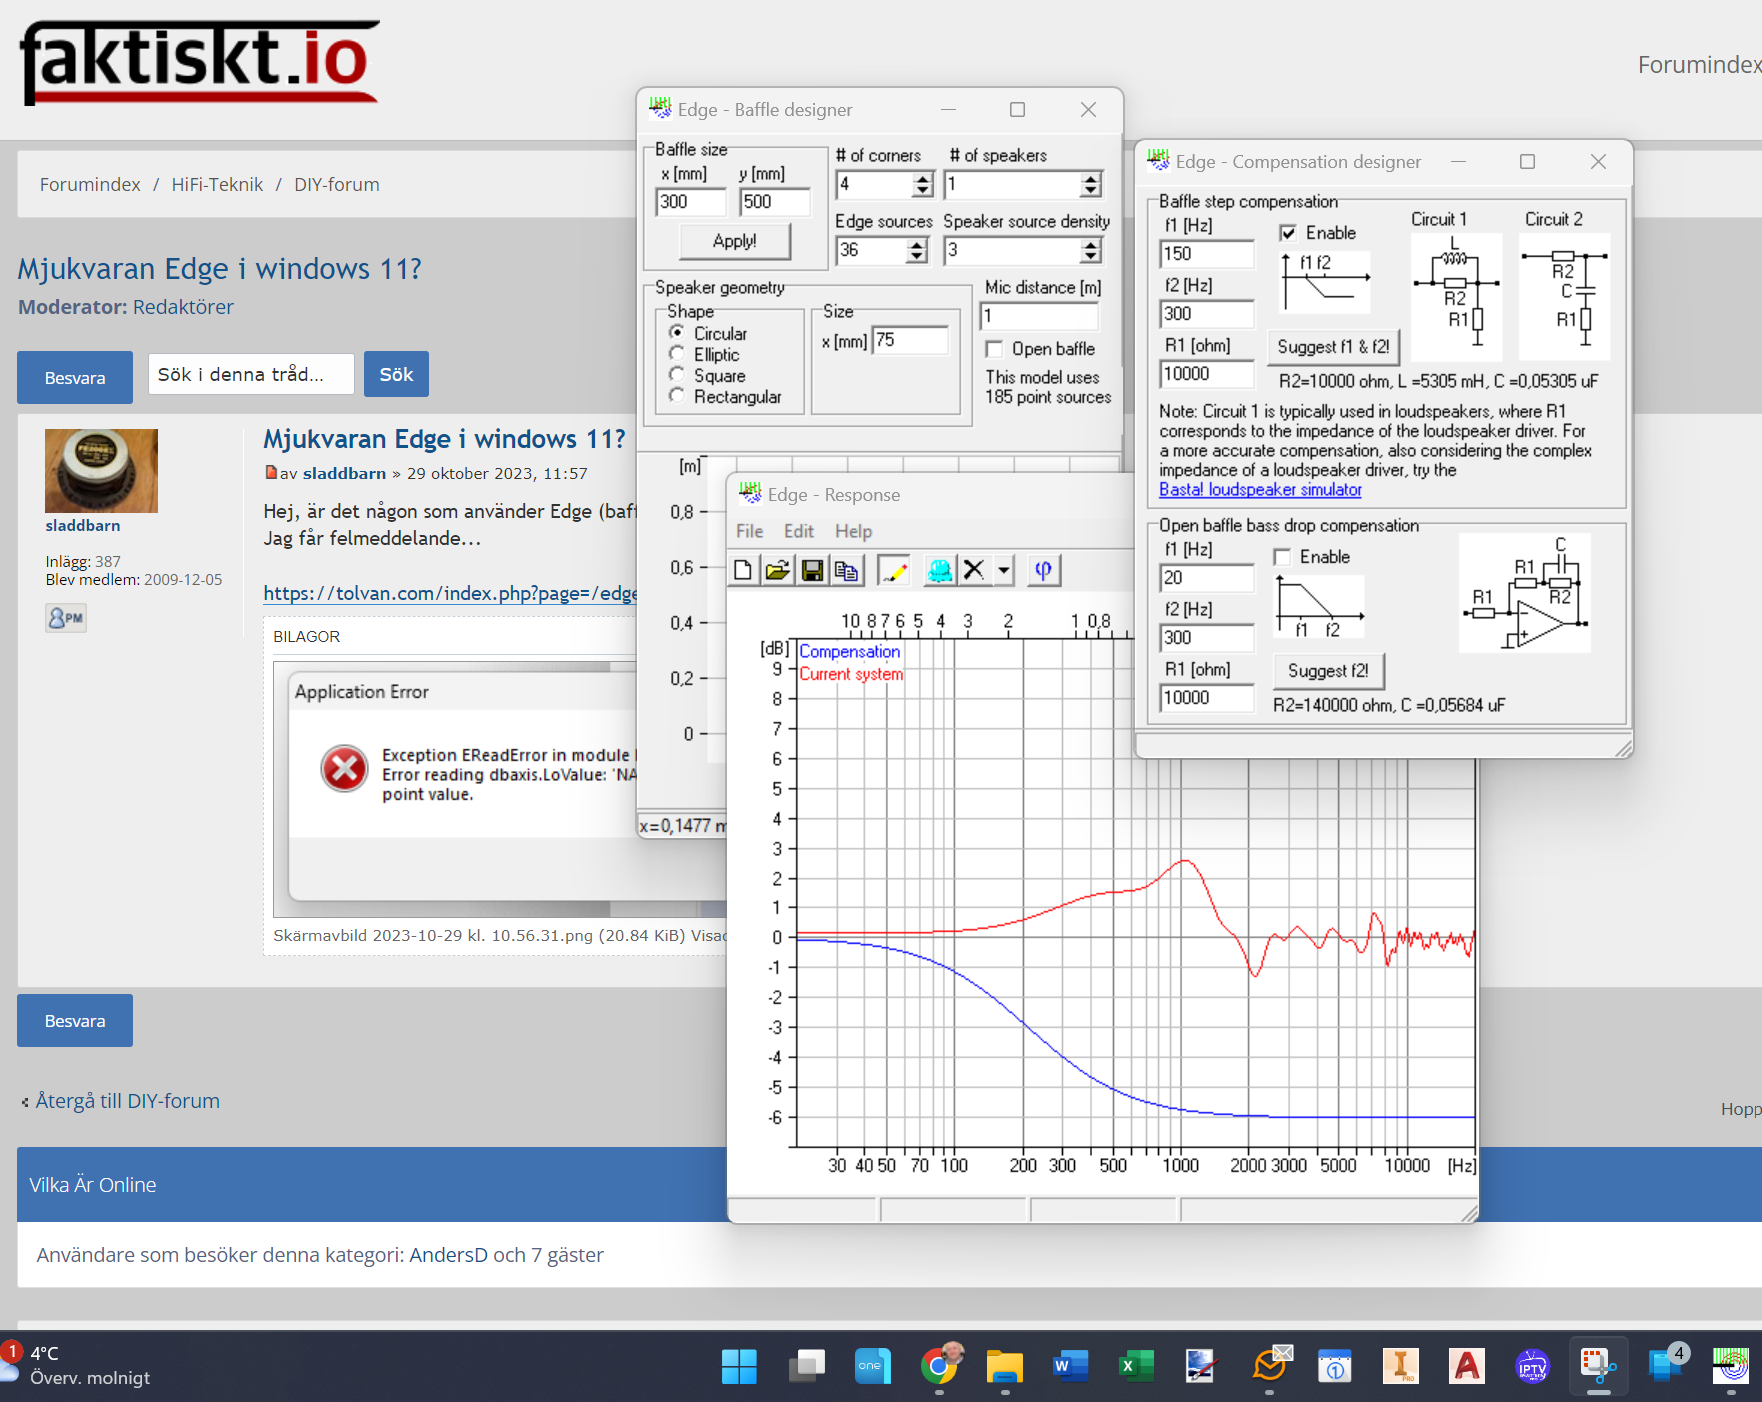This screenshot has width=1762, height=1402.
Task: Decrease the number of speakers stepper
Action: (x=1091, y=191)
